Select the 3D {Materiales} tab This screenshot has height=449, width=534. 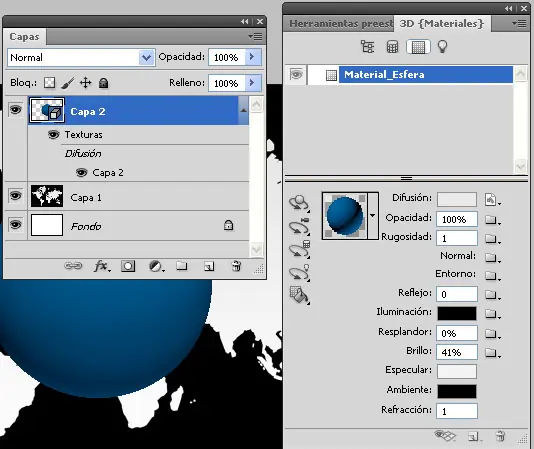[x=442, y=24]
